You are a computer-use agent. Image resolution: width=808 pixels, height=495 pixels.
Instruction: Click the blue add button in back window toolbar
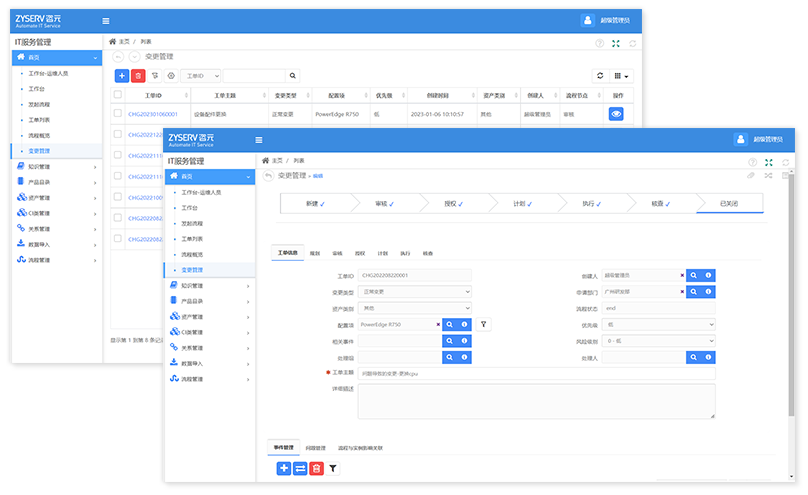click(122, 76)
